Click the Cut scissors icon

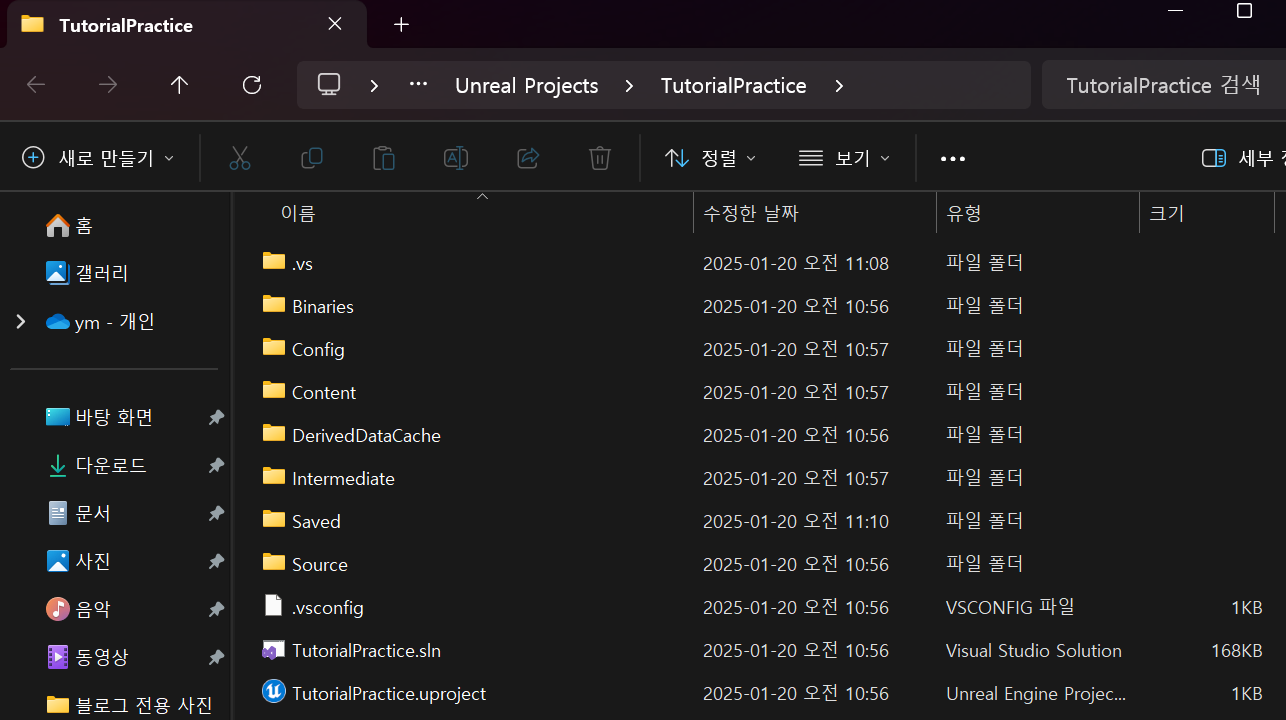pyautogui.click(x=240, y=158)
